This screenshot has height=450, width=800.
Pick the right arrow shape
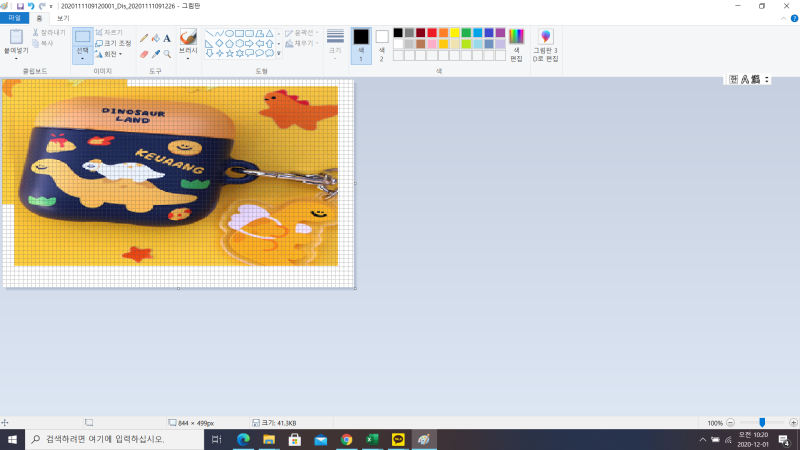[x=249, y=43]
